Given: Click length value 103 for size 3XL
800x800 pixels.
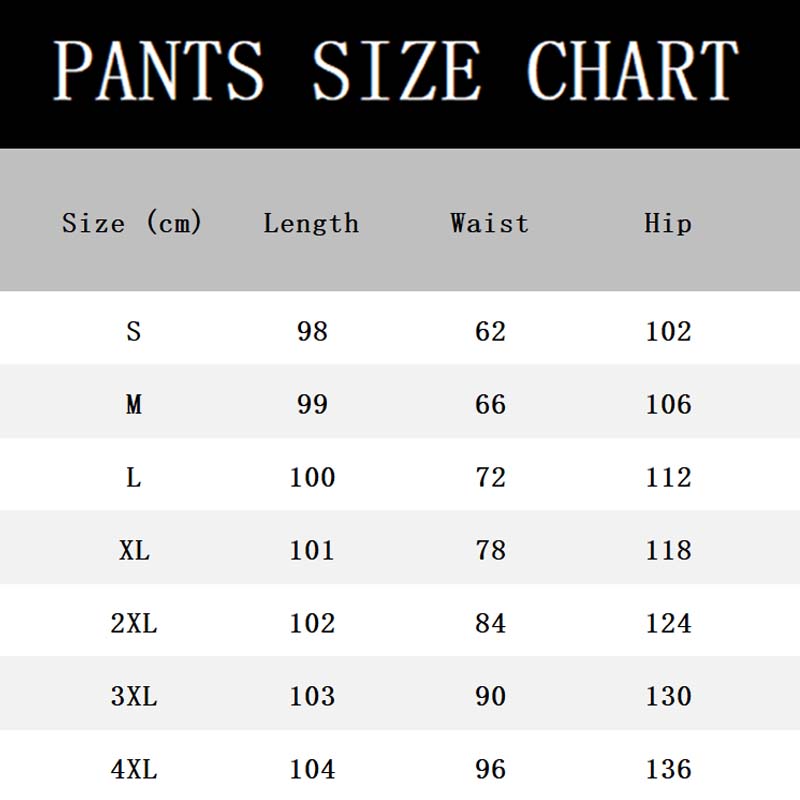Looking at the screenshot, I should click(x=312, y=696).
